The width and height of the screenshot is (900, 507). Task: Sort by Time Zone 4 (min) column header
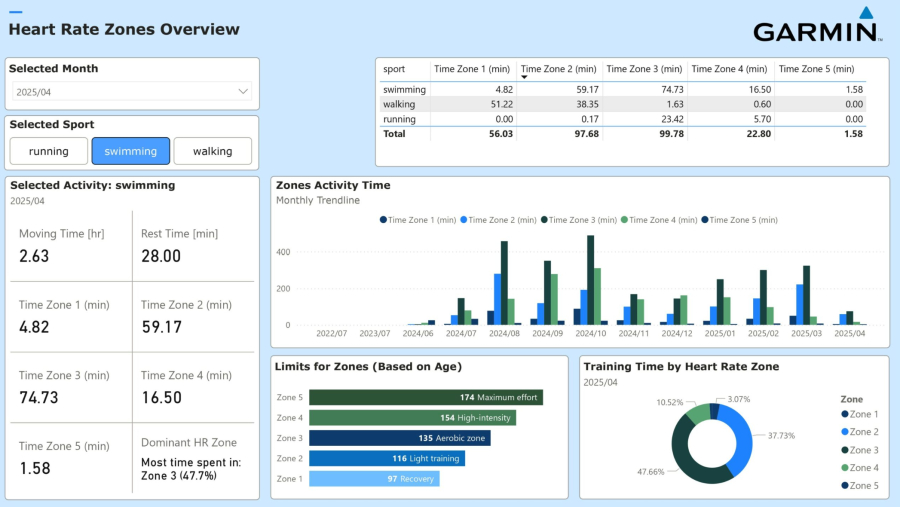(729, 69)
